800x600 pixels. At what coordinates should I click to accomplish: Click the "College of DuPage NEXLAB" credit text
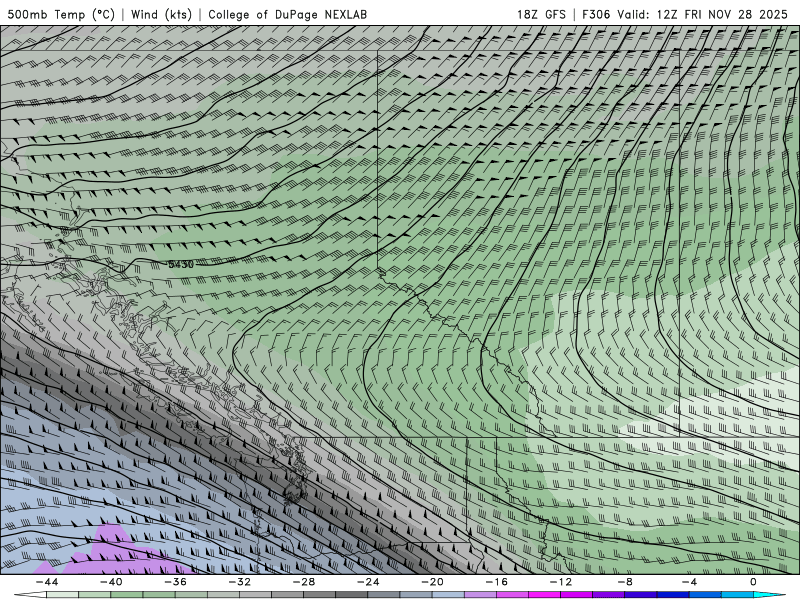coord(287,14)
